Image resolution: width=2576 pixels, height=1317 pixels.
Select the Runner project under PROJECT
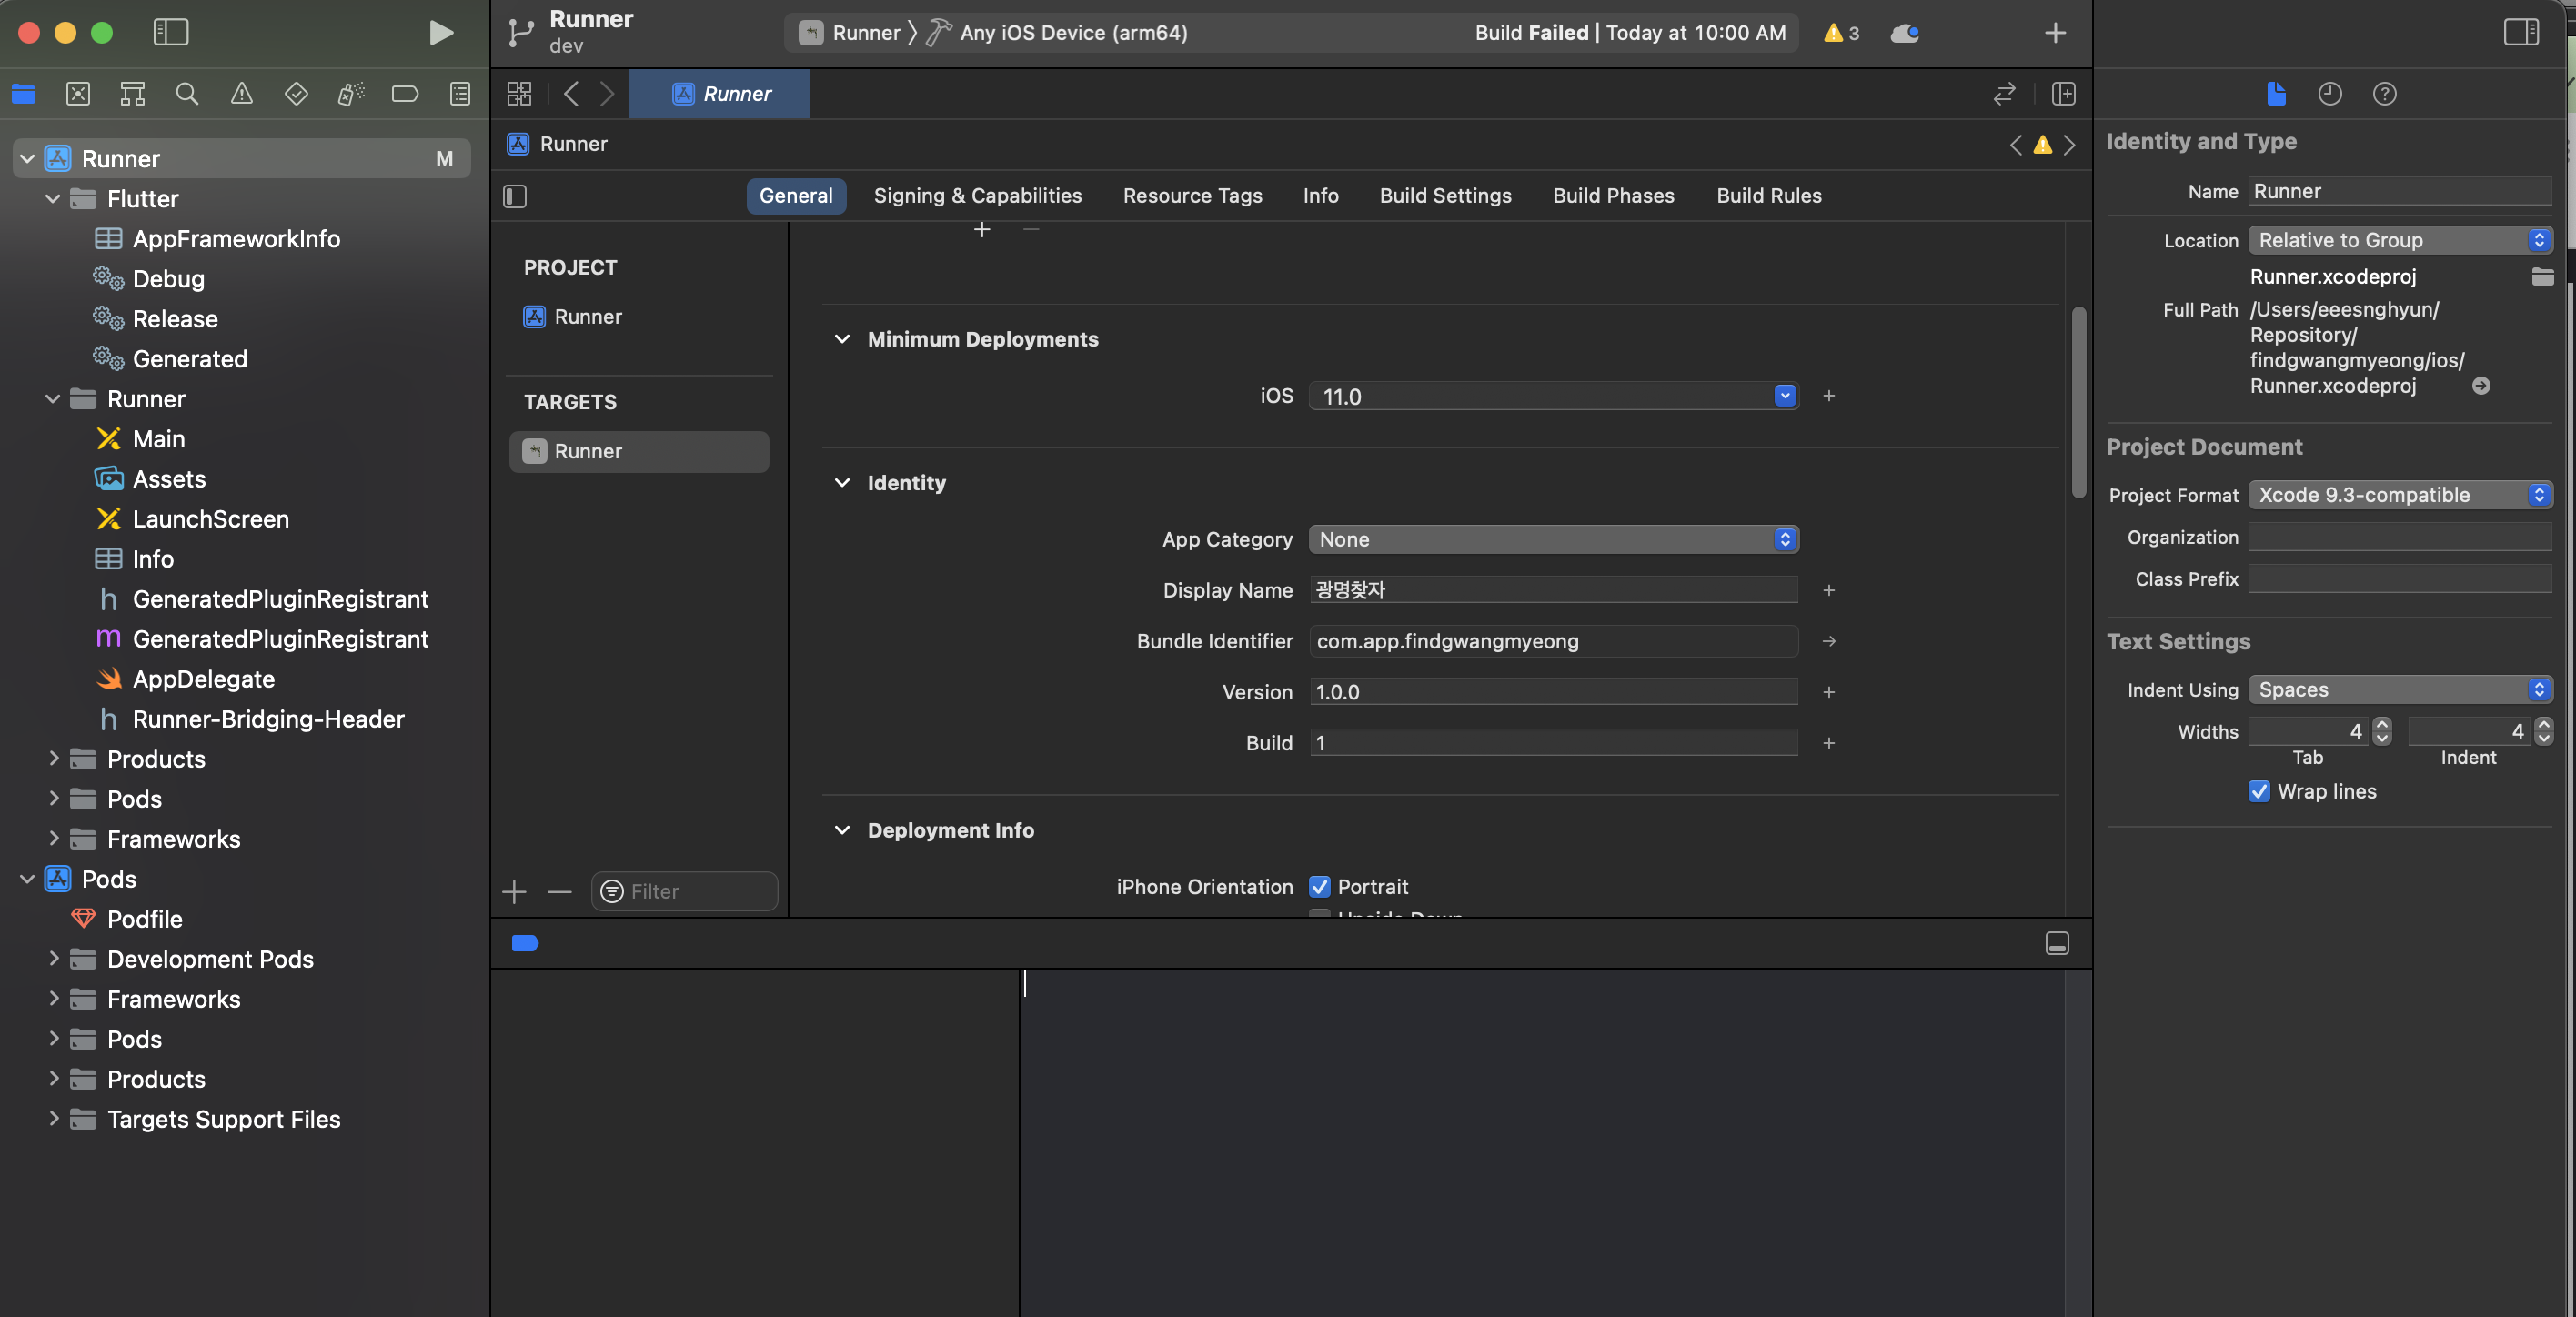tap(587, 317)
